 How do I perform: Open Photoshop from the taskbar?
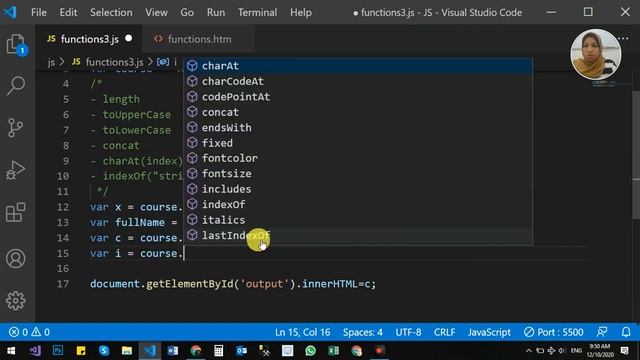coord(58,351)
